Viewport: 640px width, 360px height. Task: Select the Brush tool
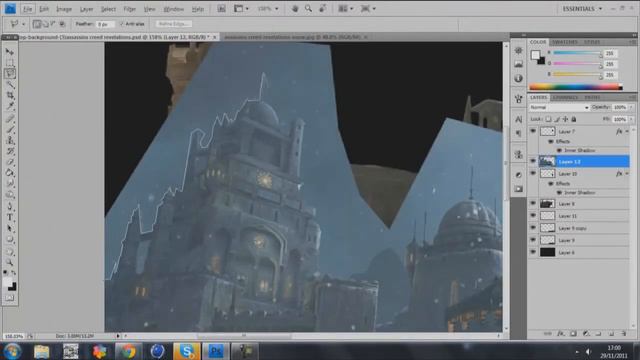10,129
